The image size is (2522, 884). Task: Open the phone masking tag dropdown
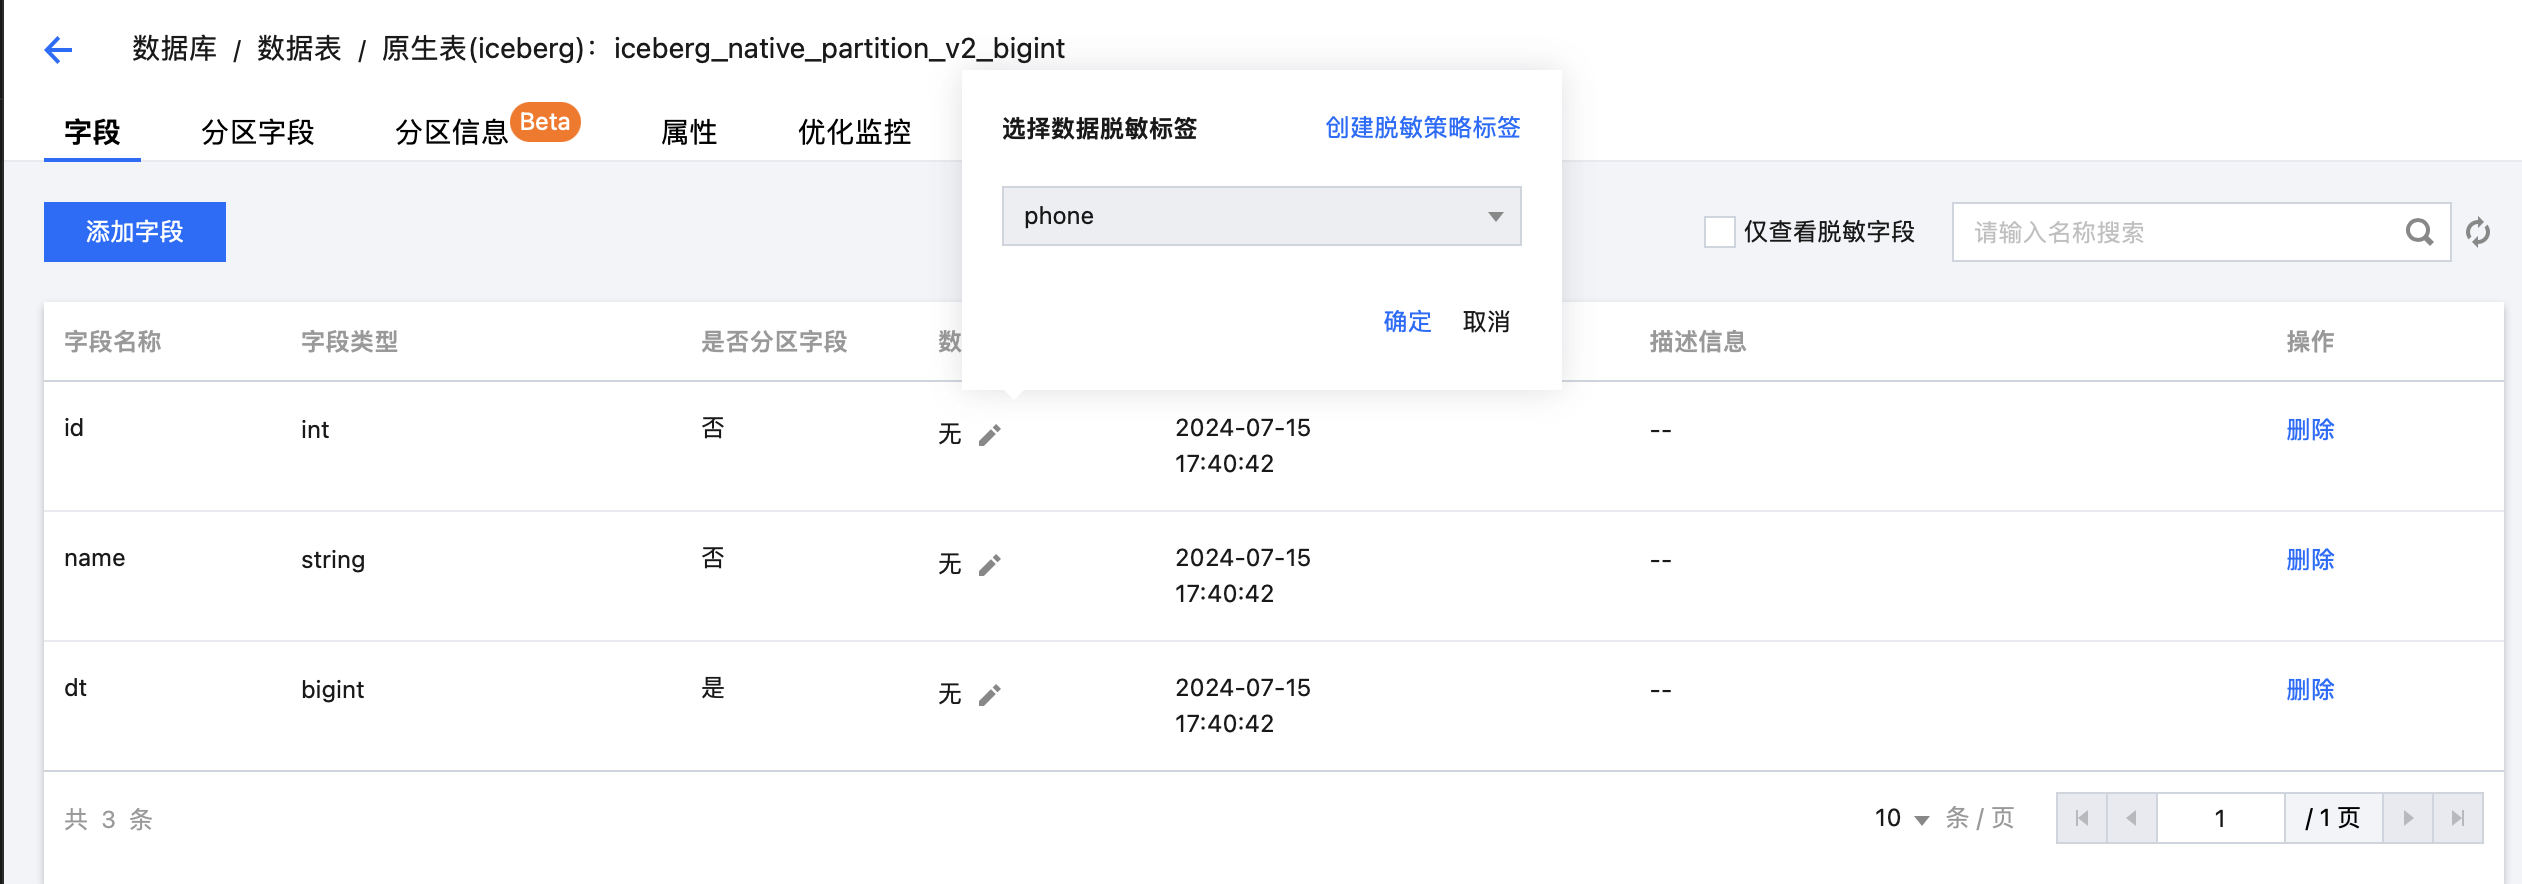click(x=1261, y=216)
